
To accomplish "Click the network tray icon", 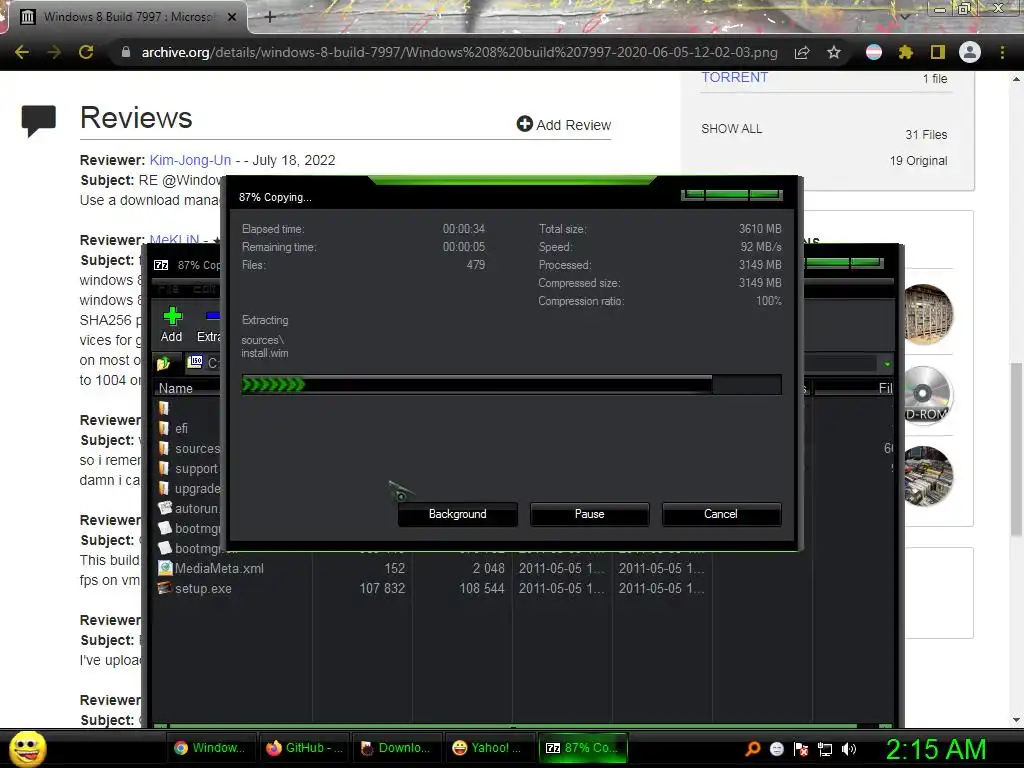I will point(825,749).
